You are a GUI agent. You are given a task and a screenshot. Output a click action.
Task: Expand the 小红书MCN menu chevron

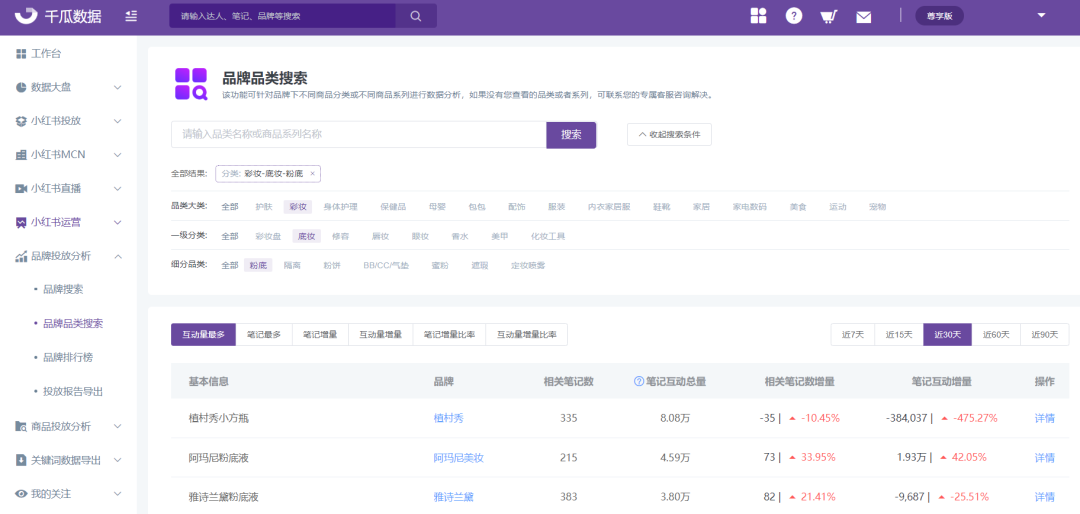click(118, 155)
